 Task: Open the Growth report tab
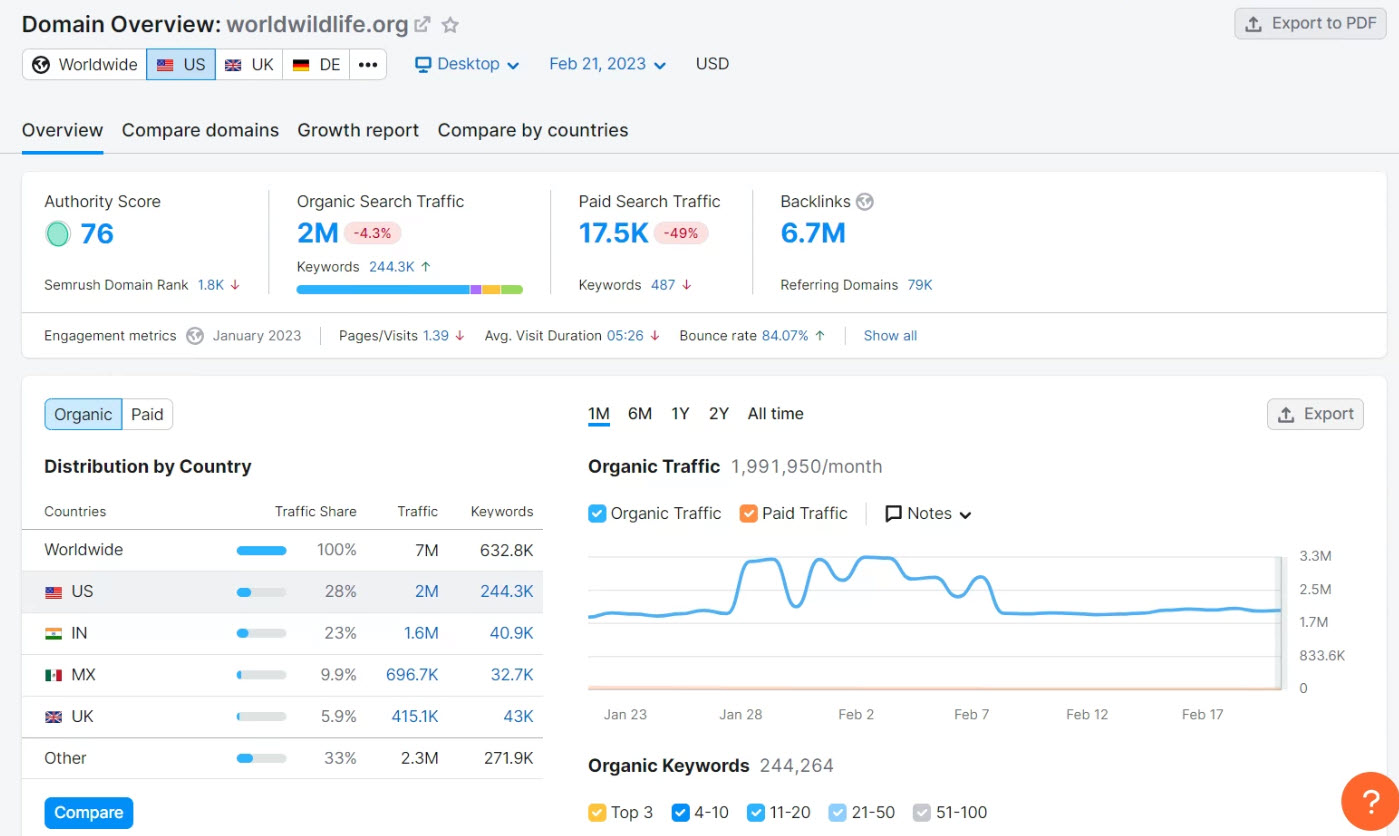coord(358,130)
